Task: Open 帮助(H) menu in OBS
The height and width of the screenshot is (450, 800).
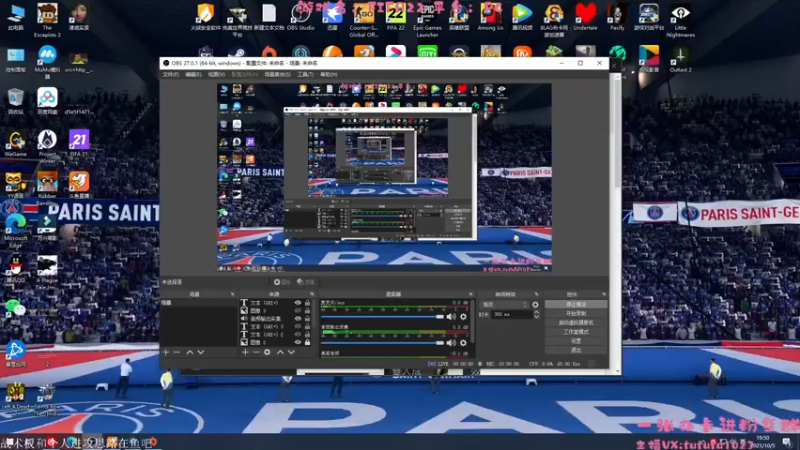Action: 329,74
